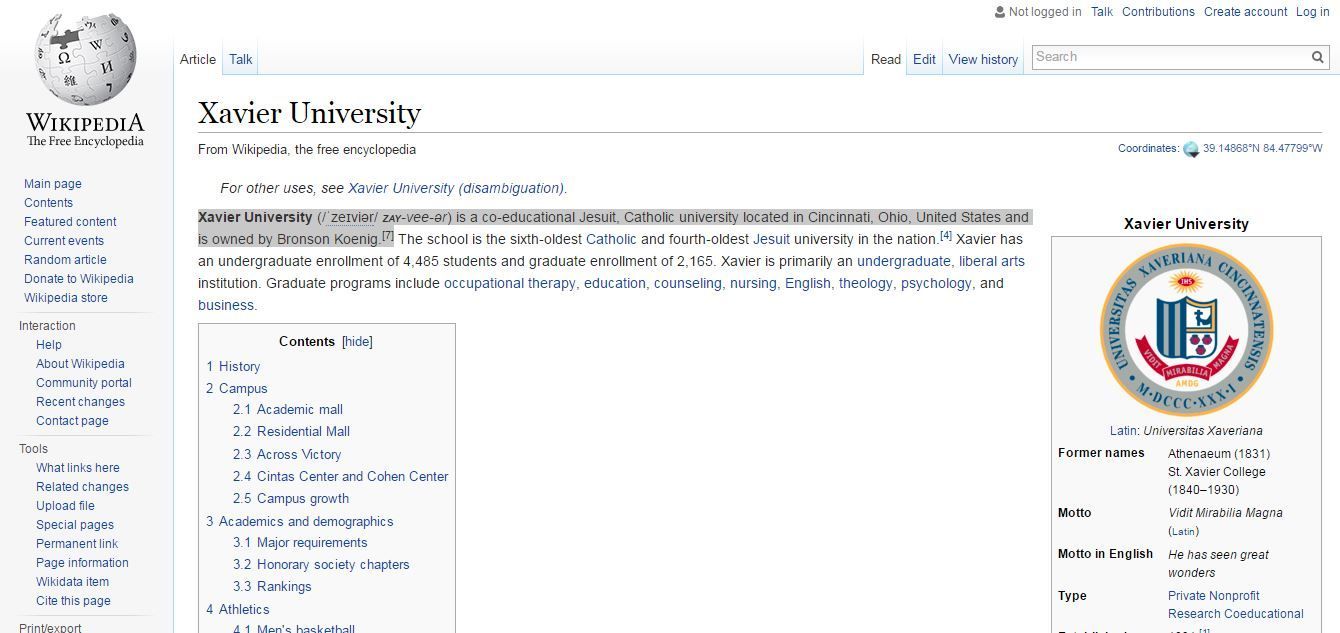Screen dimensions: 1340x633
Task: Click the coordinates globe icon
Action: tap(1191, 149)
